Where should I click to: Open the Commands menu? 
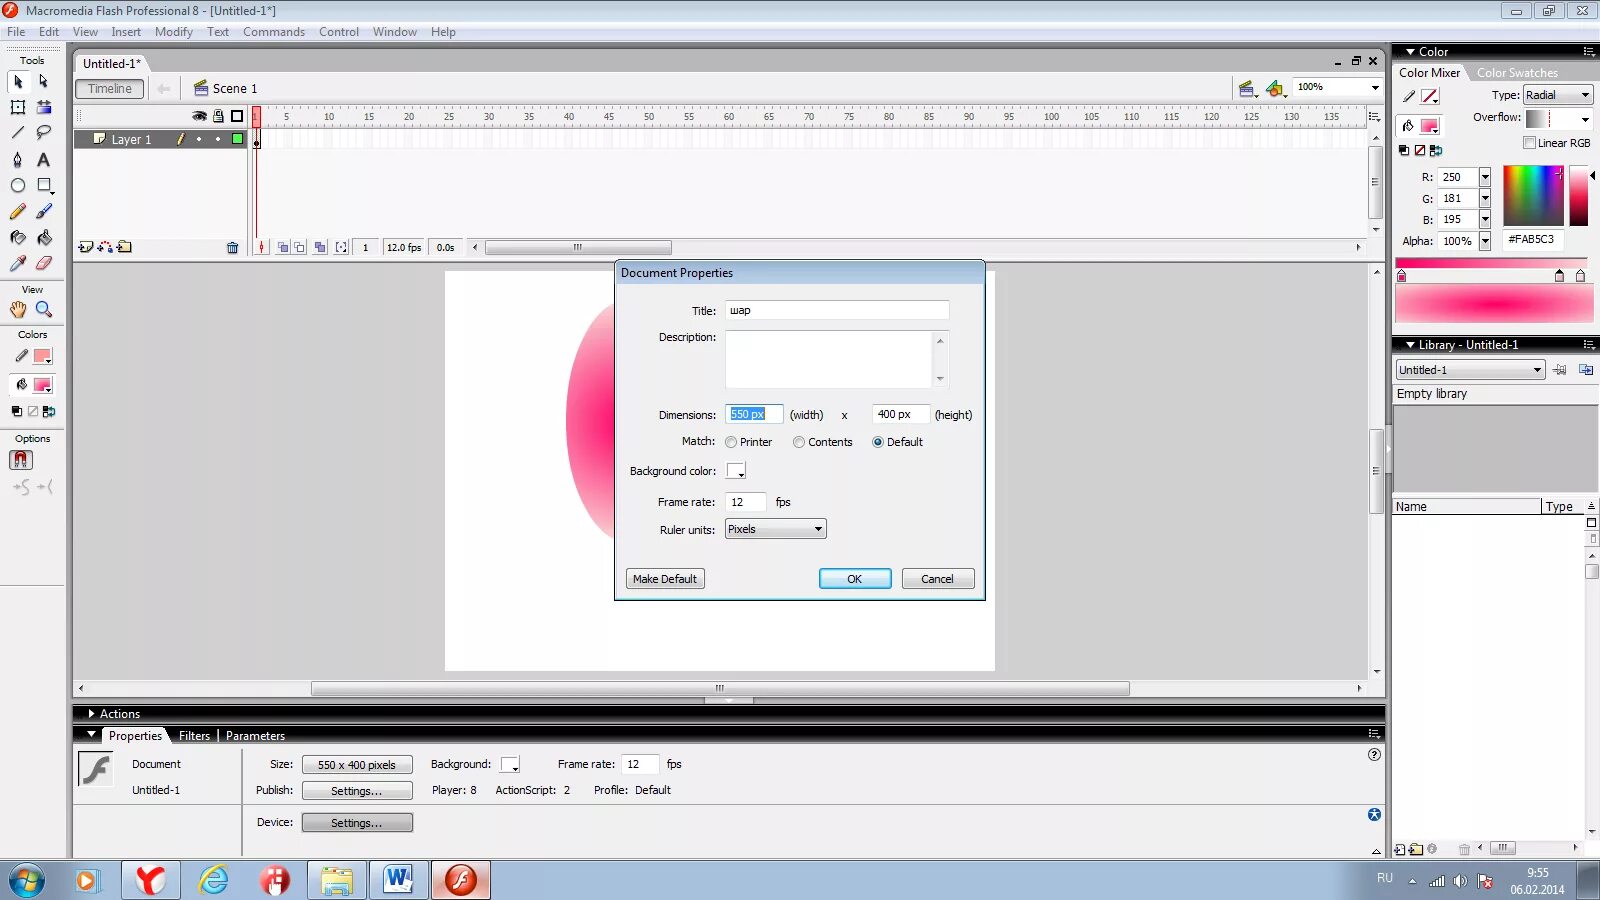click(x=274, y=32)
